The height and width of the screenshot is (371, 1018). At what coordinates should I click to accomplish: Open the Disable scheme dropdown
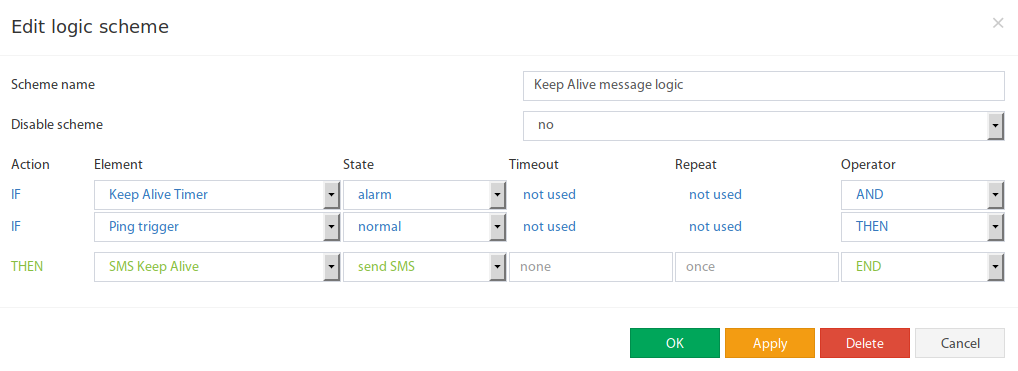[764, 126]
